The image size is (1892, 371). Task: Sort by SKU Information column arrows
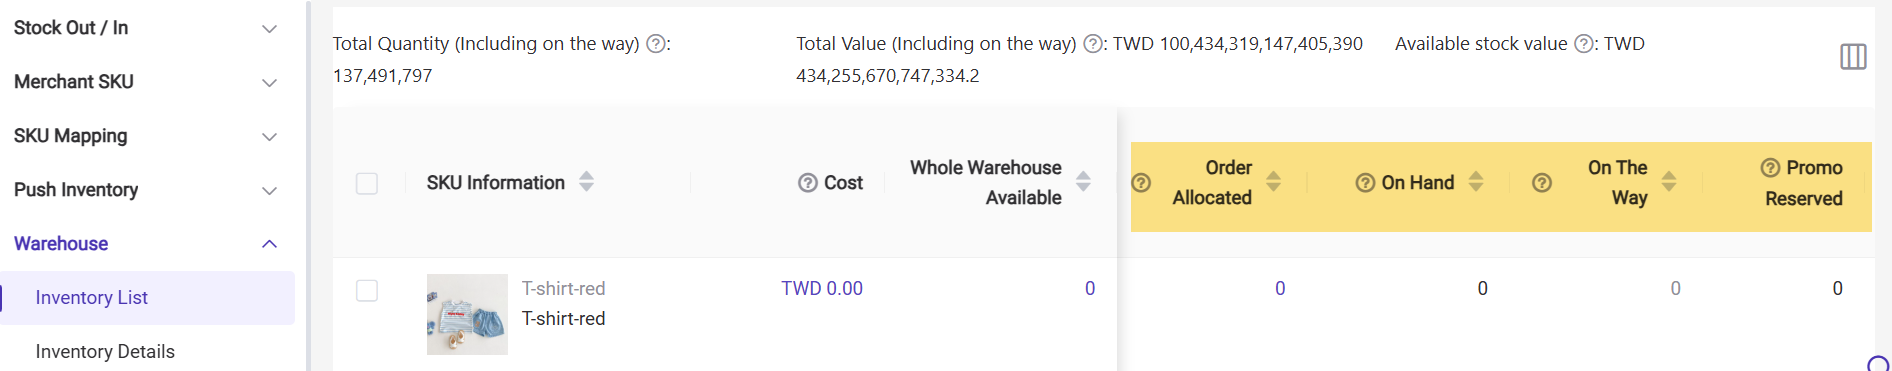point(587,182)
